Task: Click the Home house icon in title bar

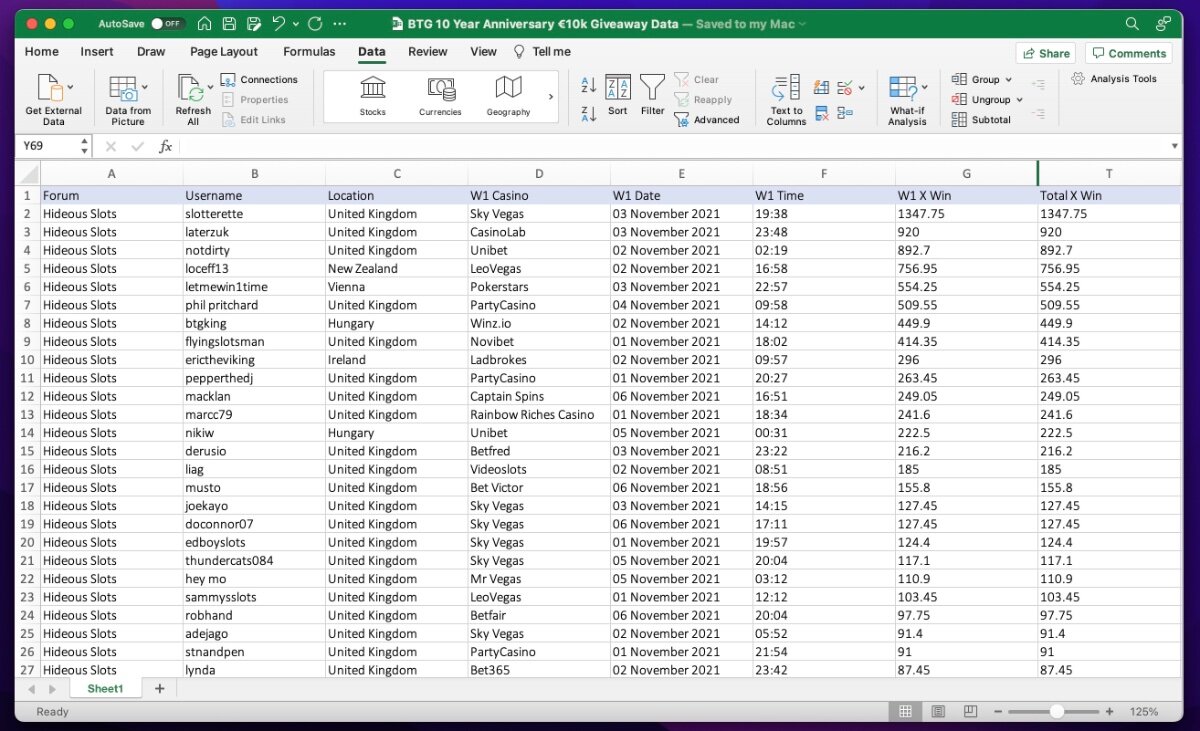Action: click(x=204, y=23)
